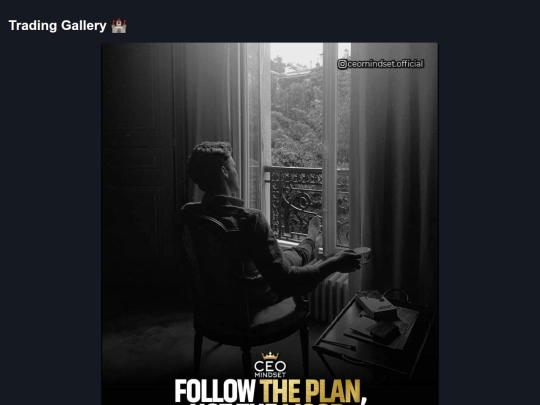This screenshot has height=405, width=540.
Task: Click the Instagram icon in the watermark
Action: [x=342, y=64]
